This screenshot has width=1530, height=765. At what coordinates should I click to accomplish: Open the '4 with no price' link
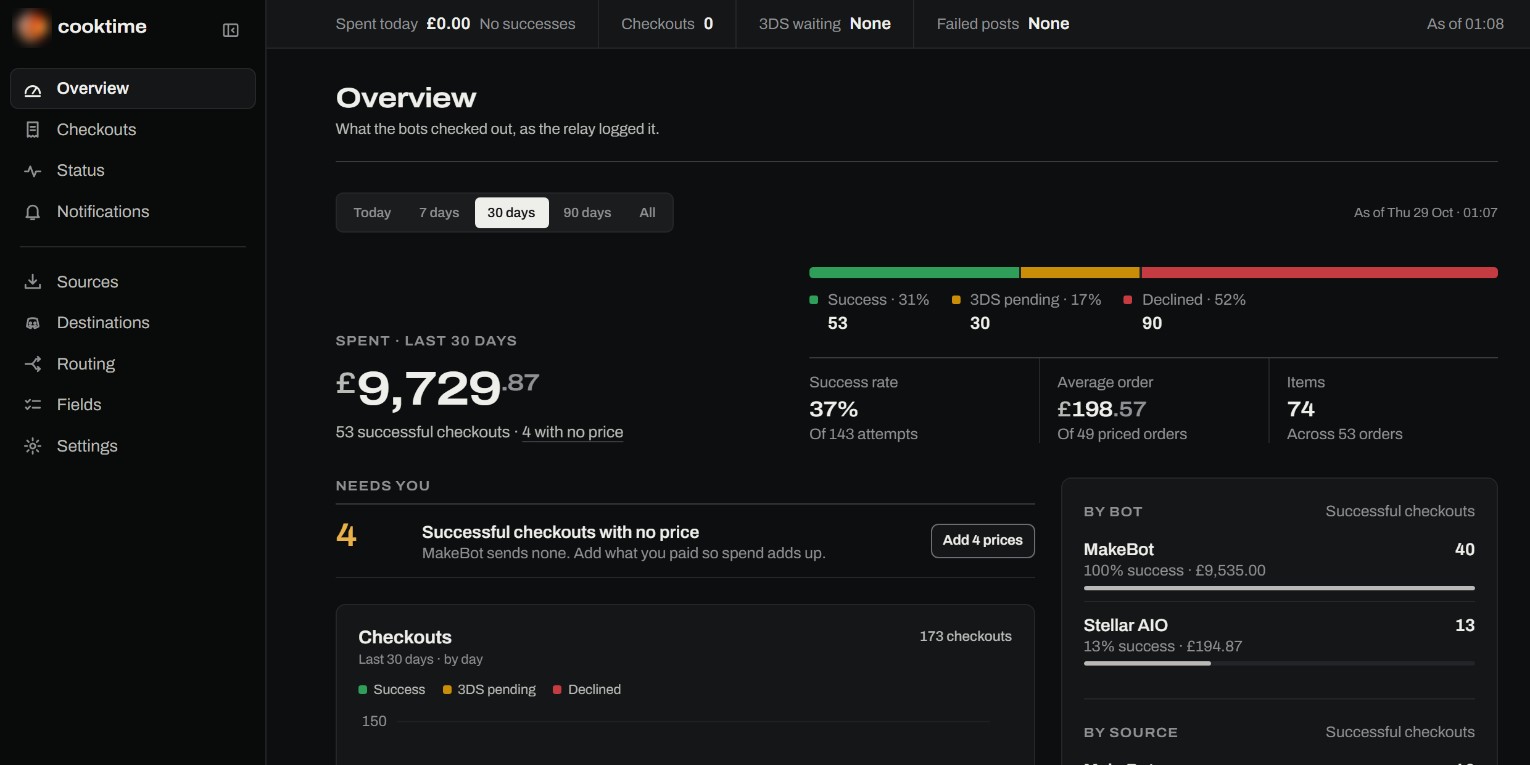[572, 432]
